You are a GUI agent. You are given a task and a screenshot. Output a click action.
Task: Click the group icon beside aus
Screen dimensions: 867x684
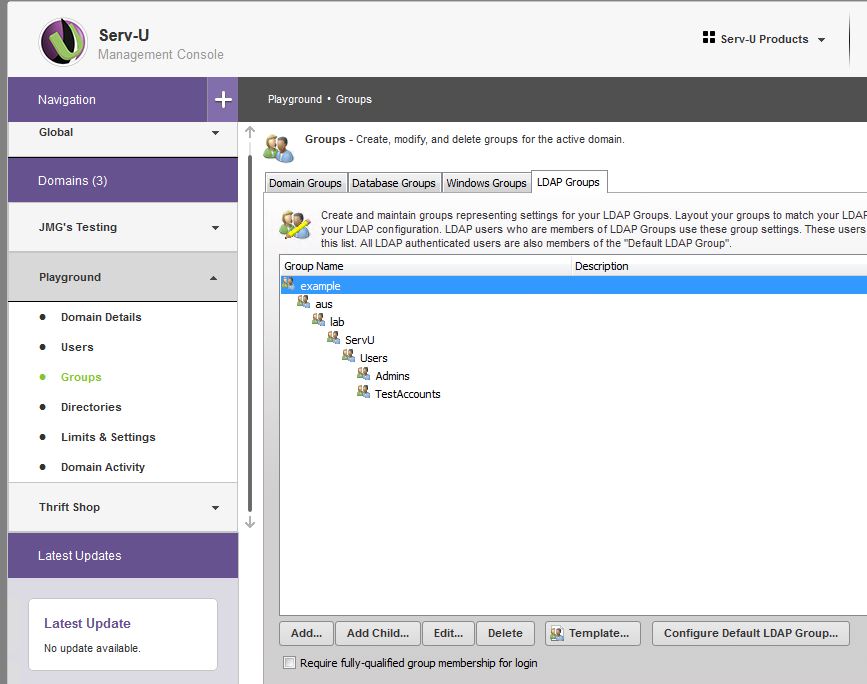[303, 302]
